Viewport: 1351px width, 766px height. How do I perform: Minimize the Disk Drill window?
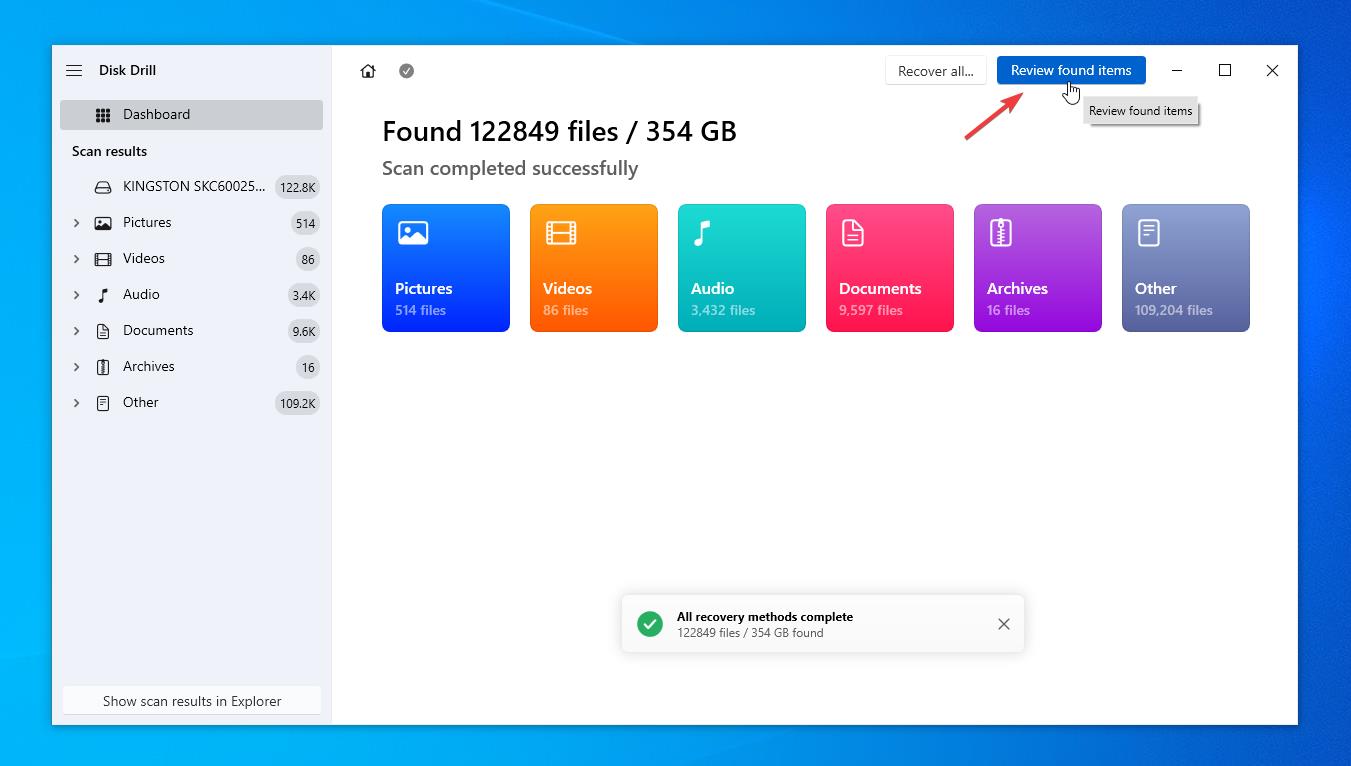1177,70
